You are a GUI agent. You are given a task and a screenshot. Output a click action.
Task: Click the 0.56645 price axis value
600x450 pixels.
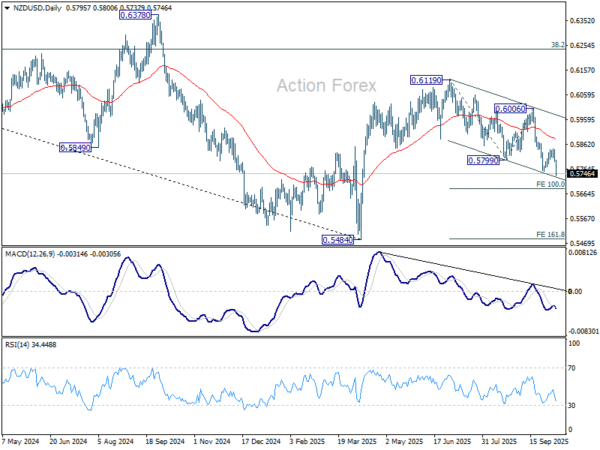[x=583, y=194]
